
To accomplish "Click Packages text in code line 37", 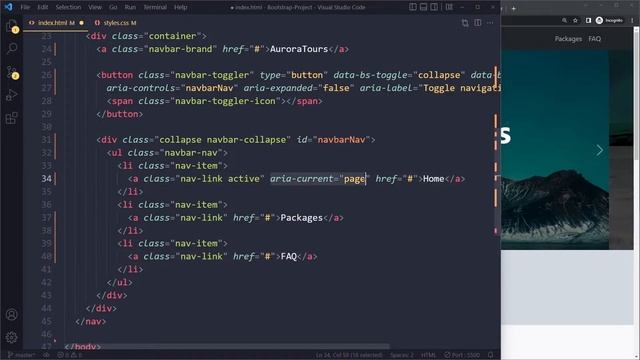I will pos(301,218).
